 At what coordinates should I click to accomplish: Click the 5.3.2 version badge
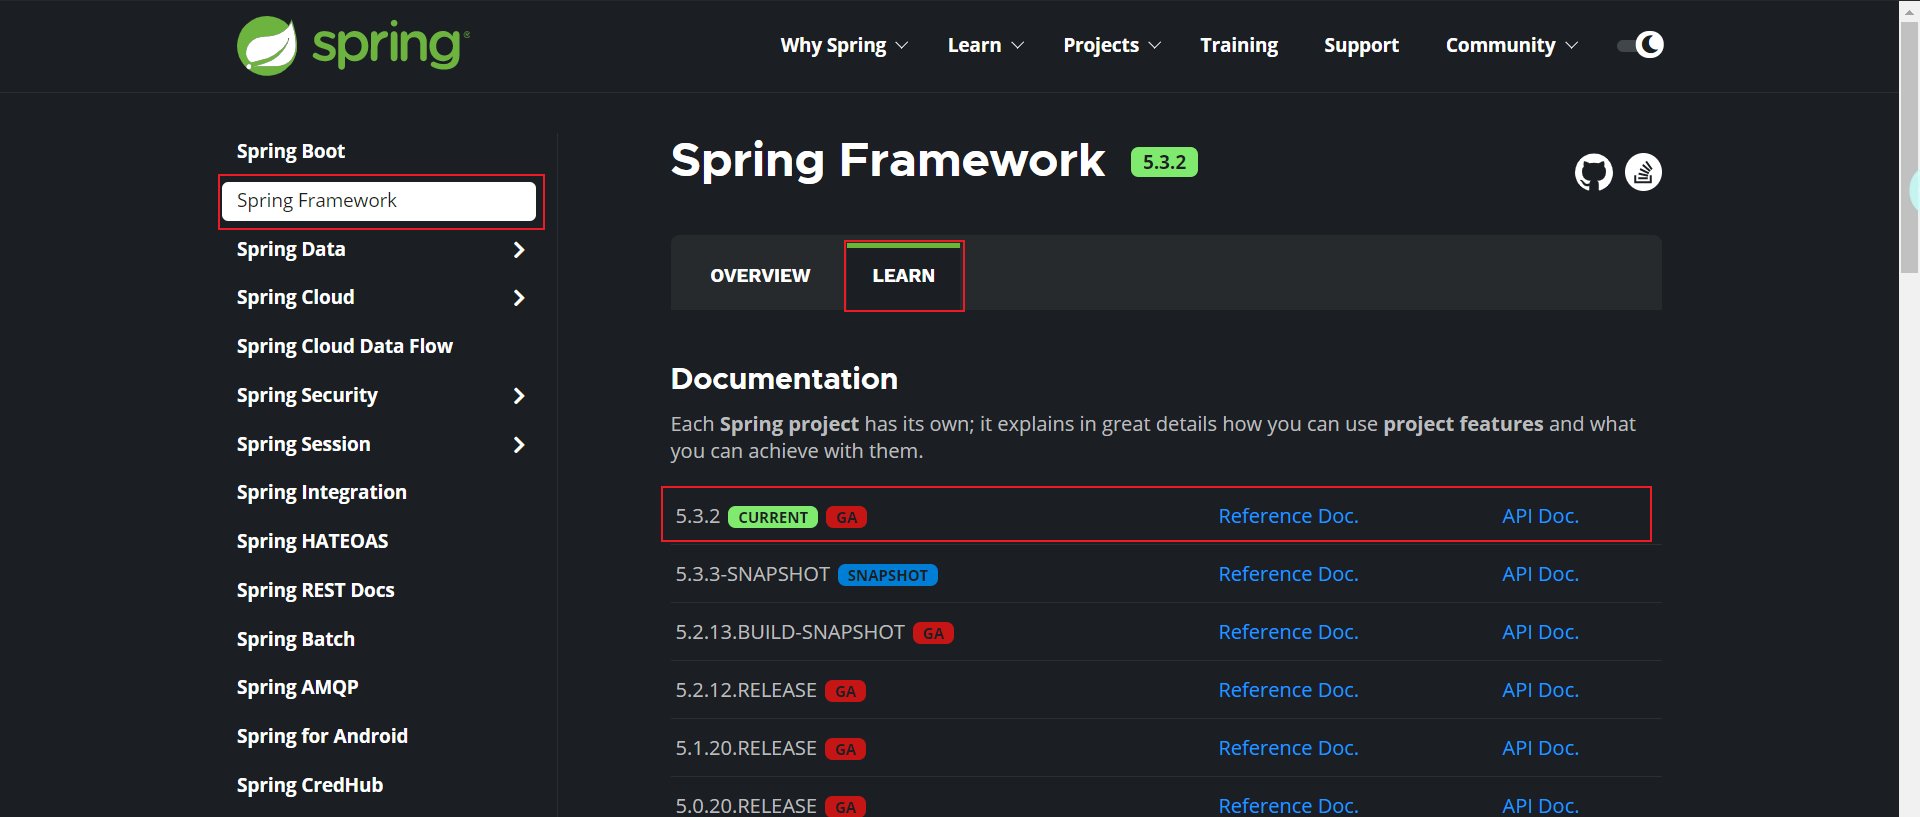tap(1164, 162)
